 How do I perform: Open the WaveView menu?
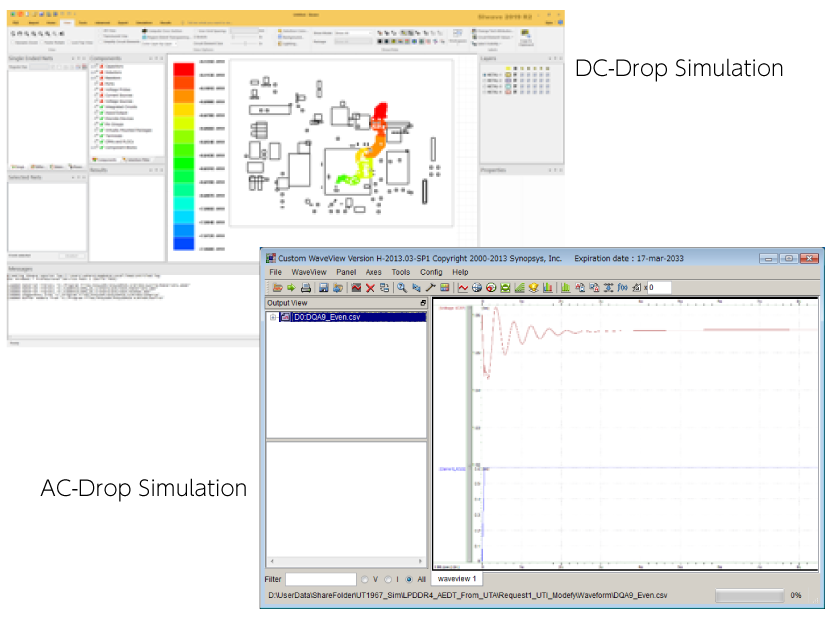coord(309,272)
